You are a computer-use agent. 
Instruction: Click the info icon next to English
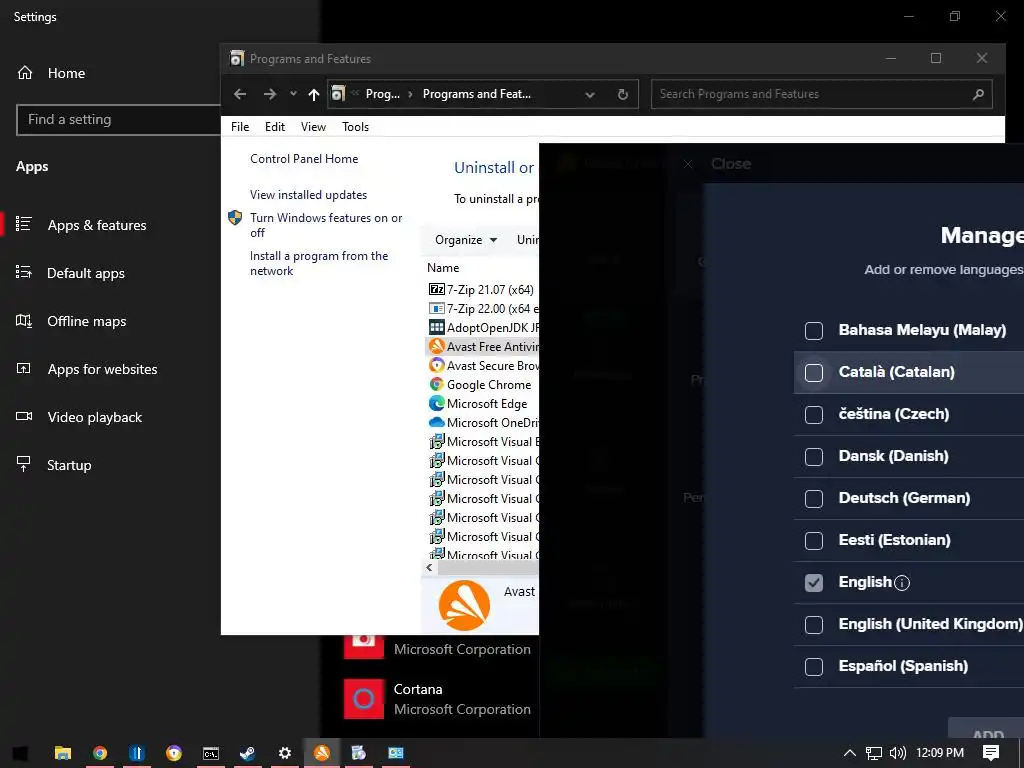click(902, 583)
